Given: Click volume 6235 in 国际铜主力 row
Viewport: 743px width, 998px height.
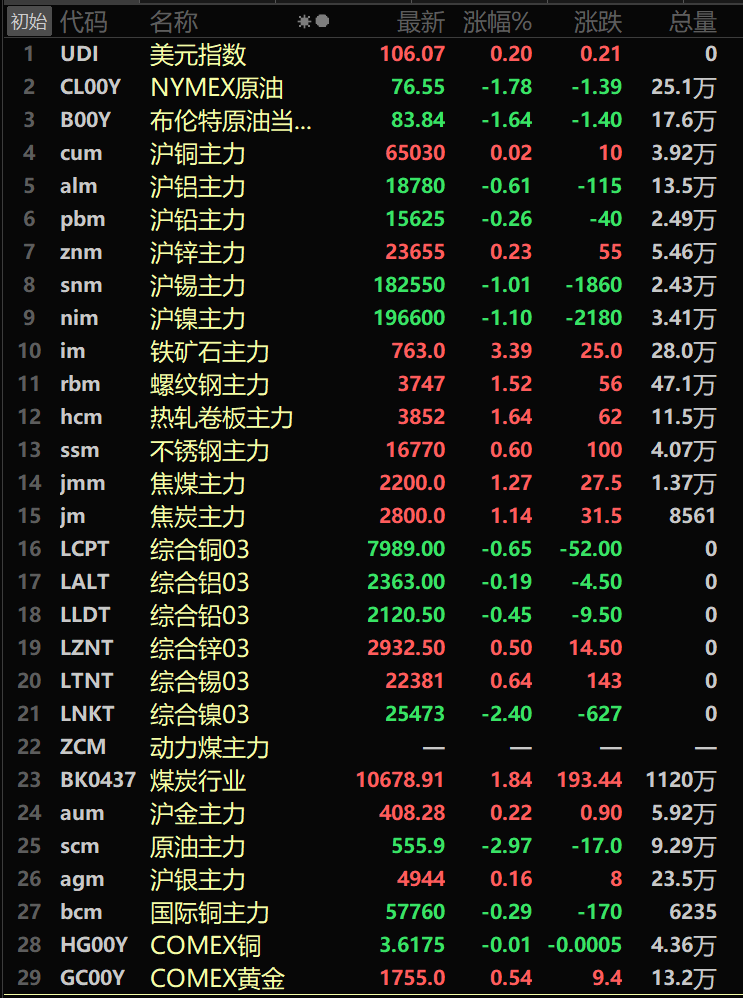Looking at the screenshot, I should tap(693, 911).
